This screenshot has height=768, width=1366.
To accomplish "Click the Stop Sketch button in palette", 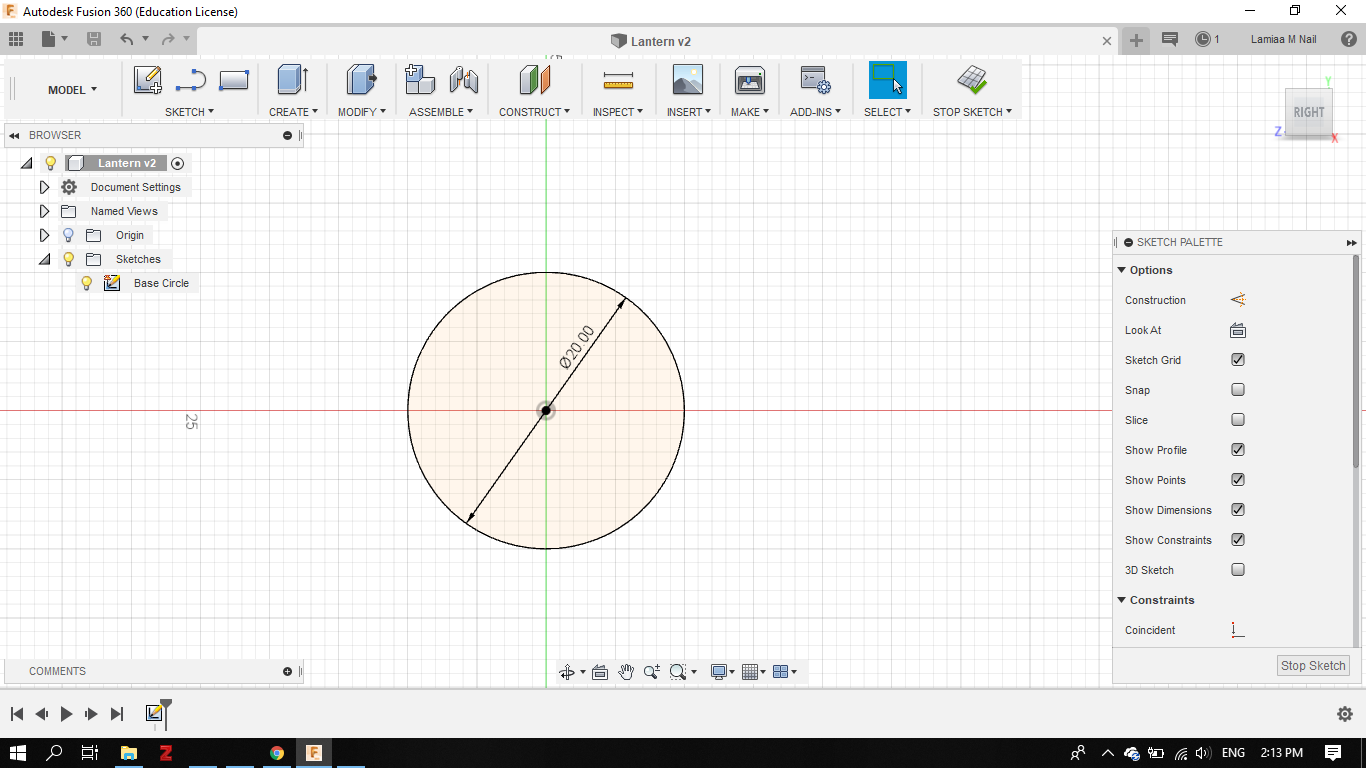I will pos(1313,666).
